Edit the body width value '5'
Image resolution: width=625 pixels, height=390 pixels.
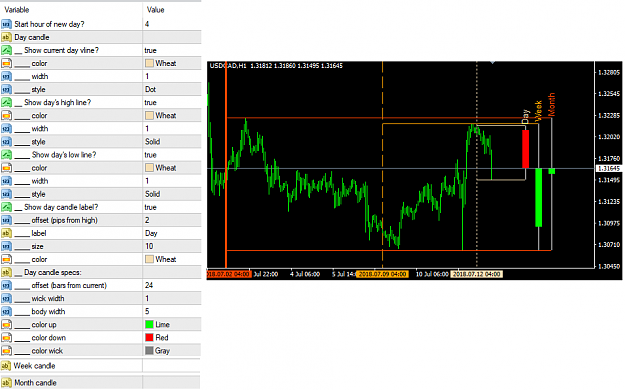[147, 312]
